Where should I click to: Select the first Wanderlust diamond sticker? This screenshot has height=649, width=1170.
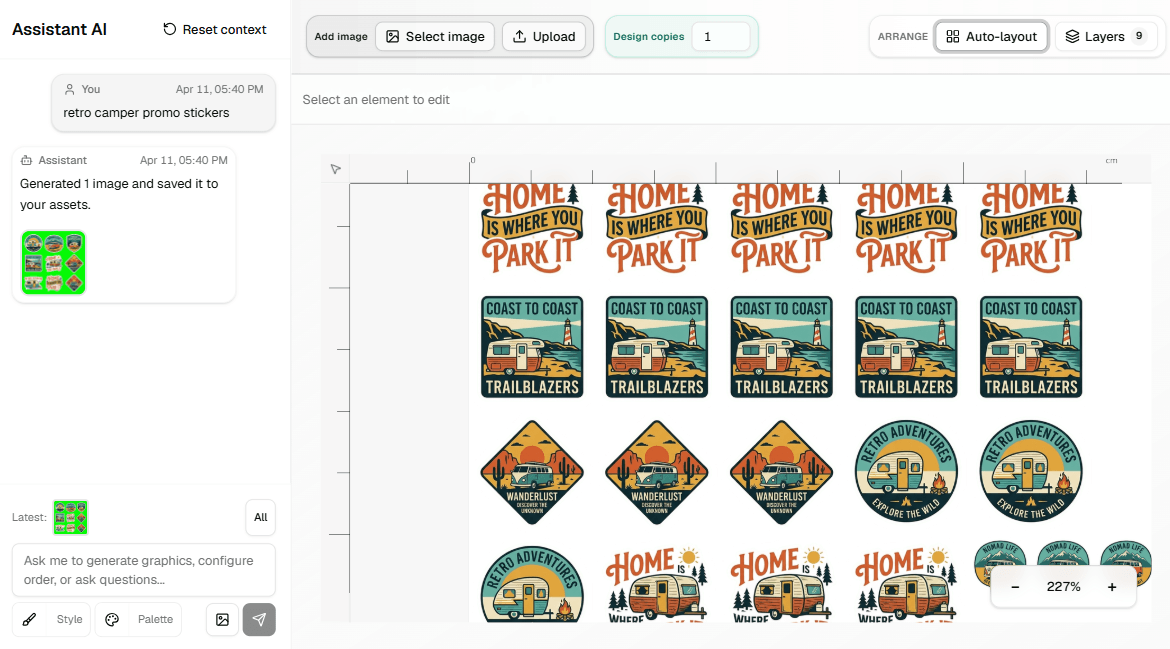tap(531, 472)
